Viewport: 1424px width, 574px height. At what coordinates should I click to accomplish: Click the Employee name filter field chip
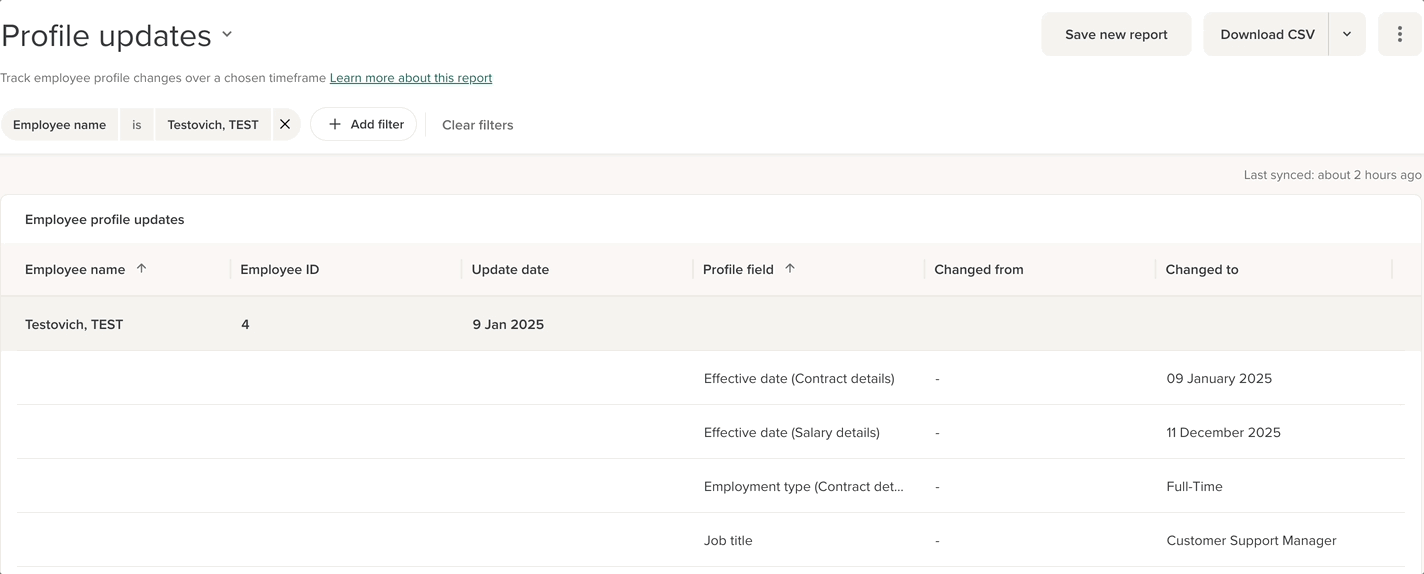59,125
